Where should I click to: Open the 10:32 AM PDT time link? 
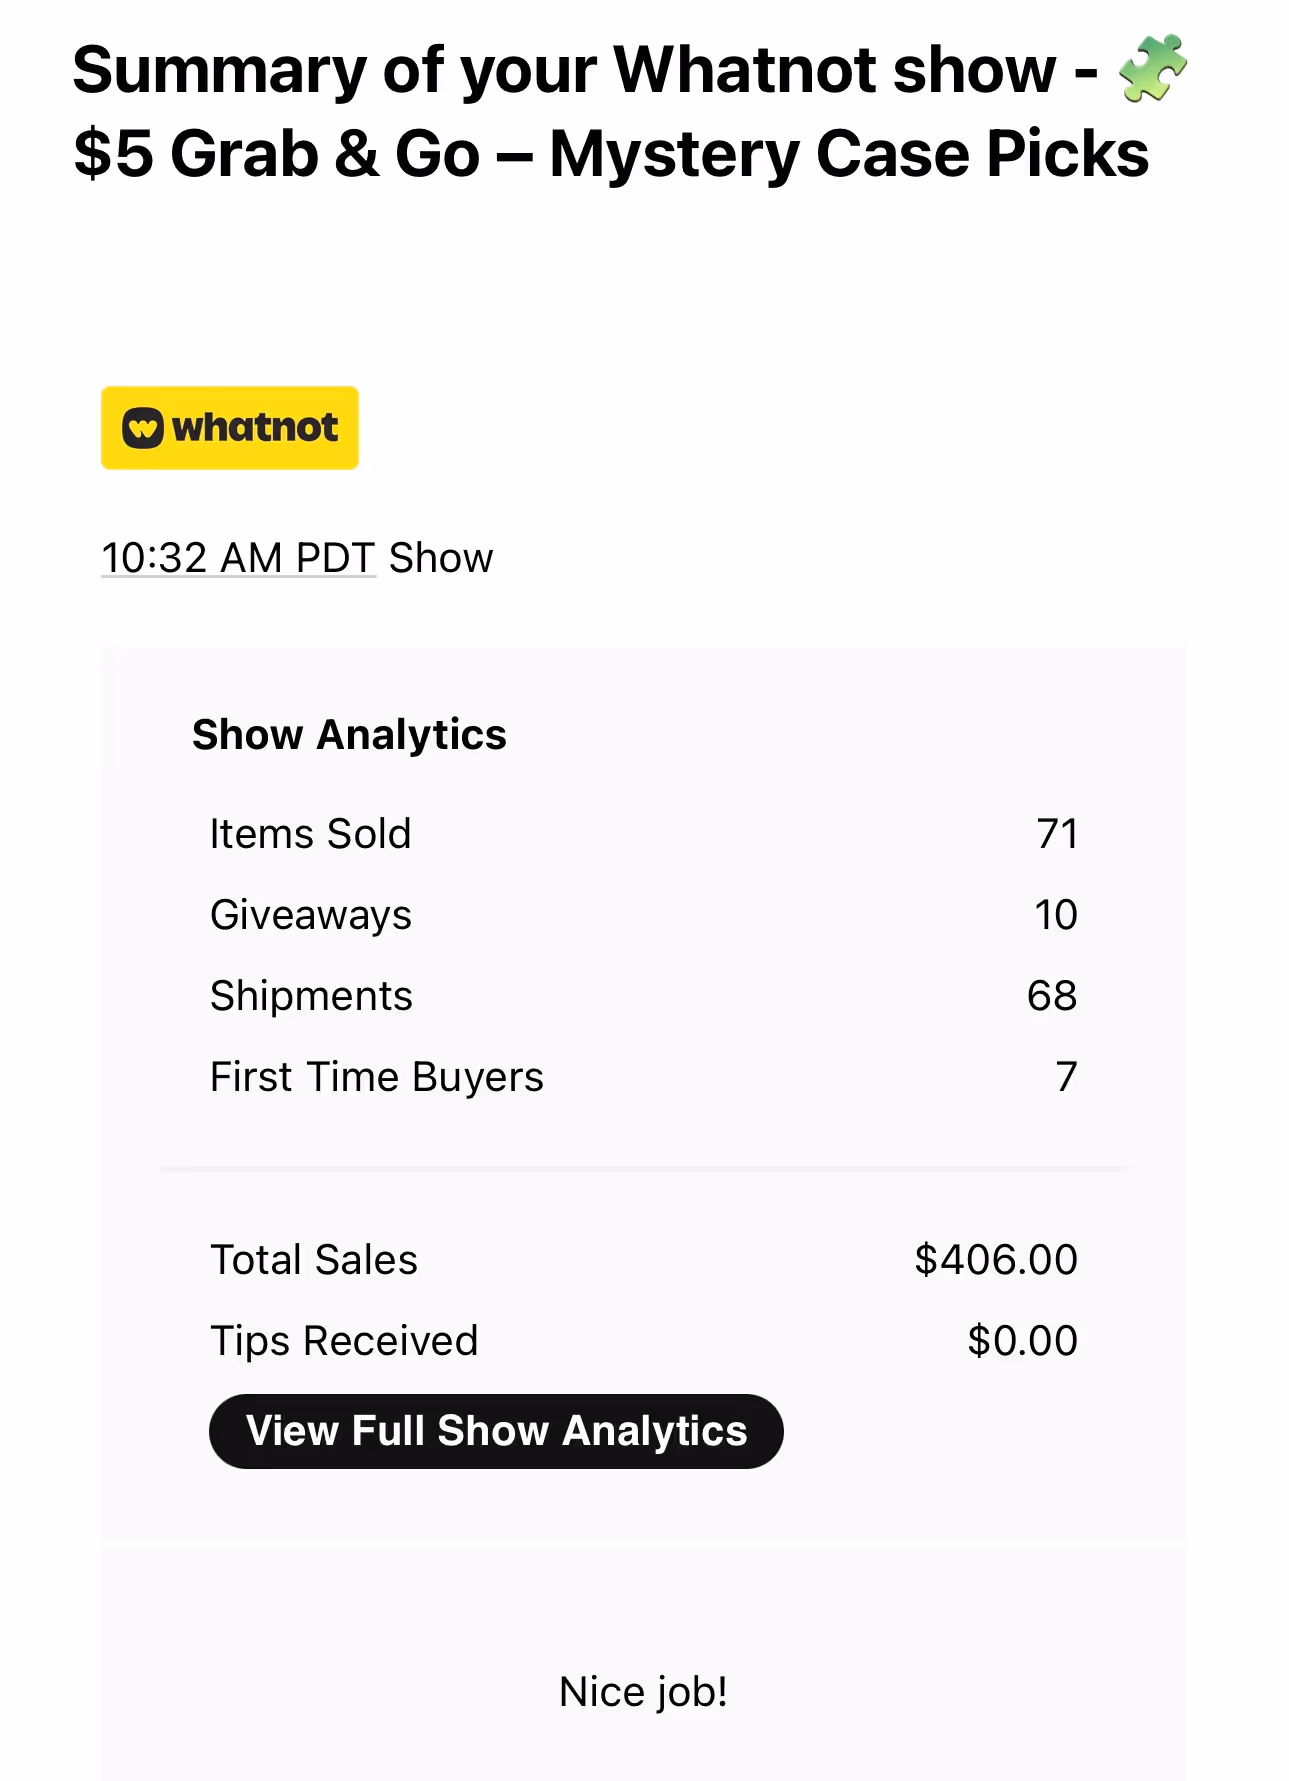pos(239,558)
